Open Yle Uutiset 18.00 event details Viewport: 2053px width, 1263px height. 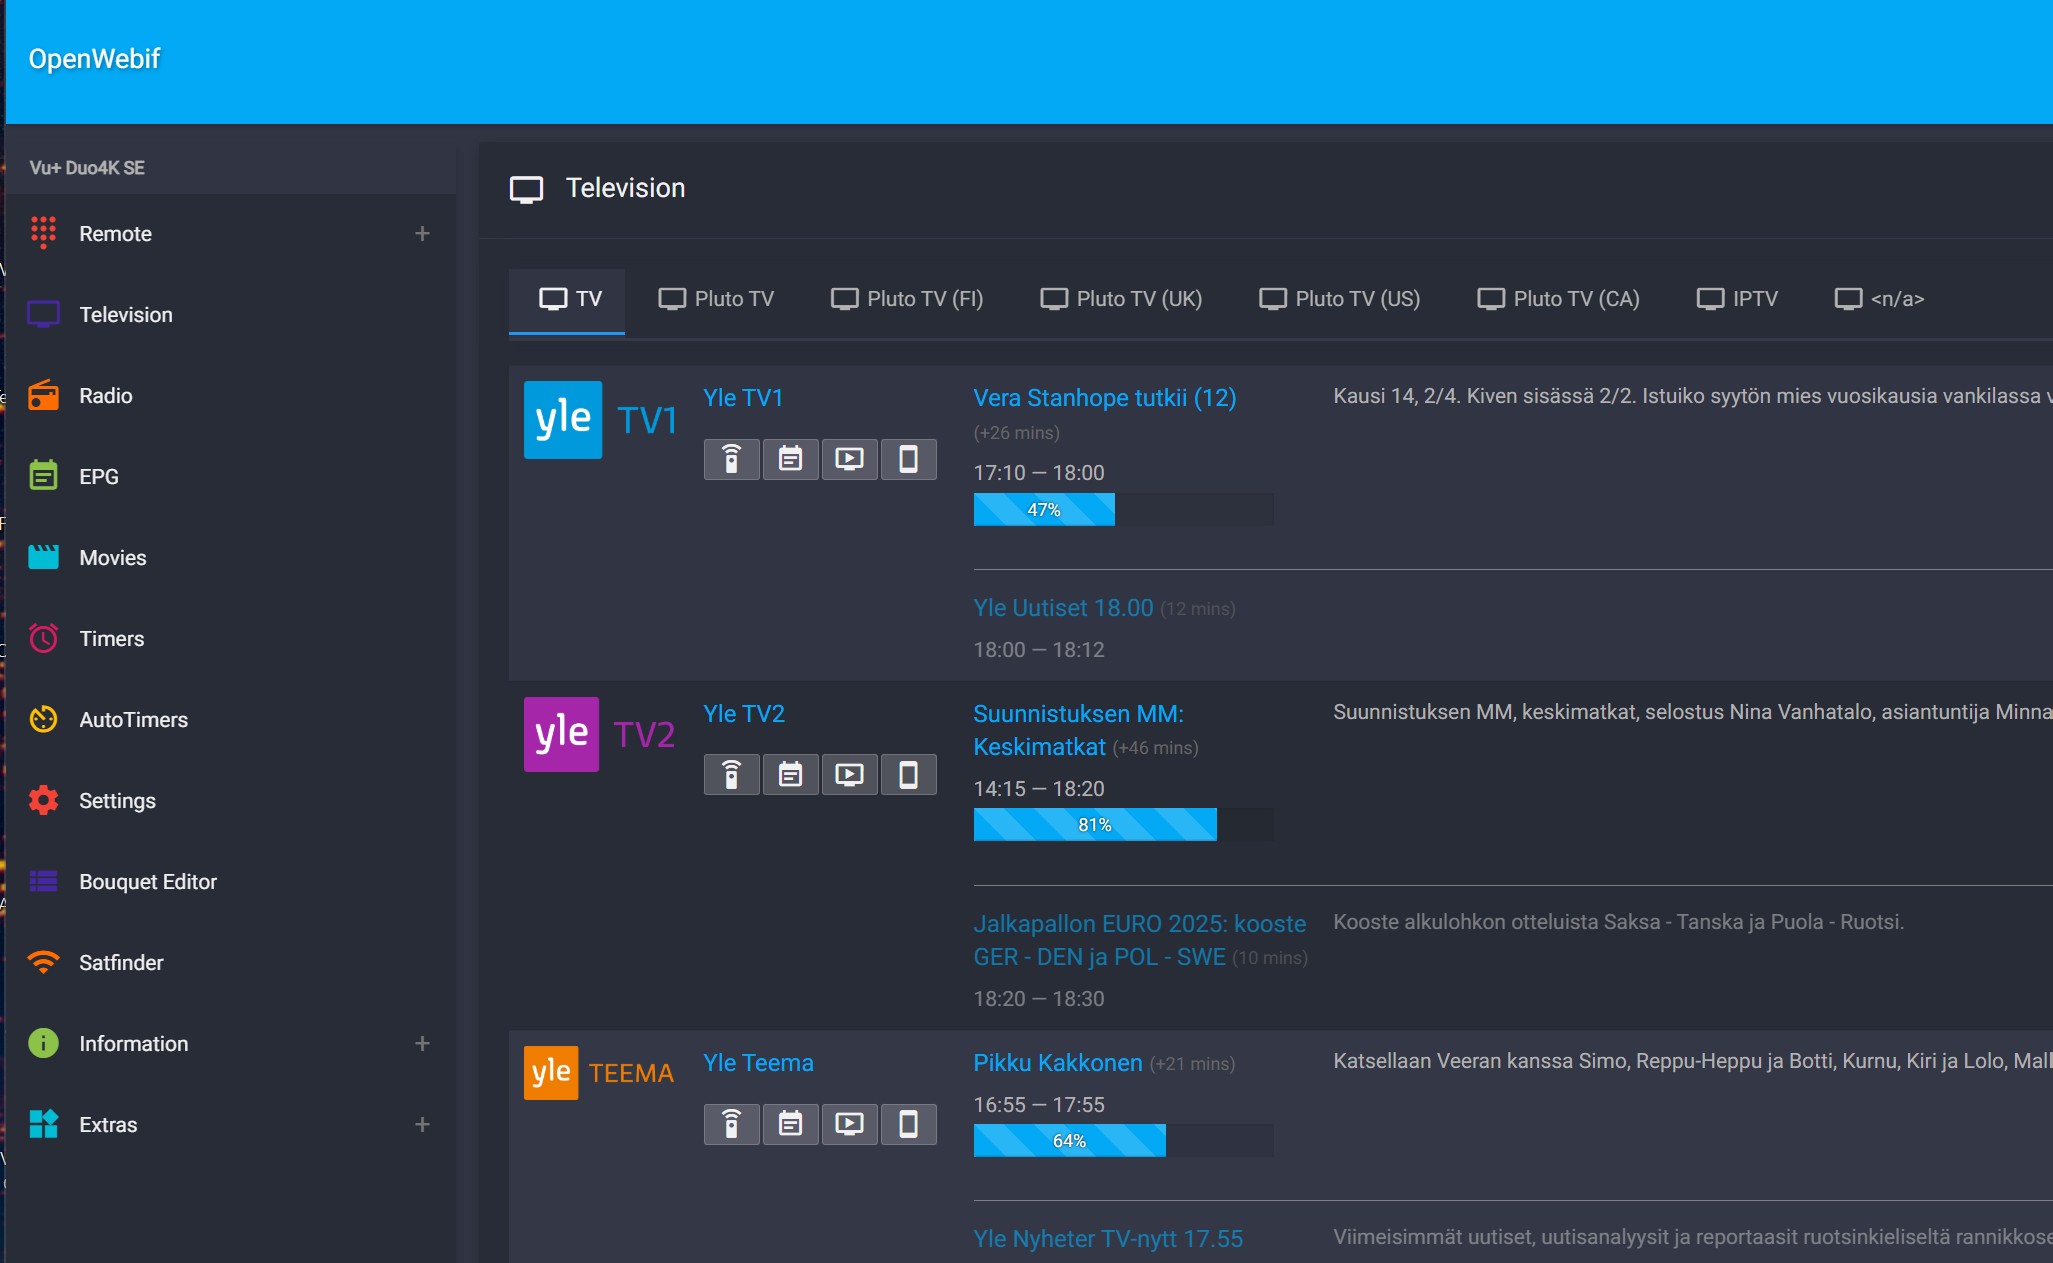click(x=1063, y=608)
